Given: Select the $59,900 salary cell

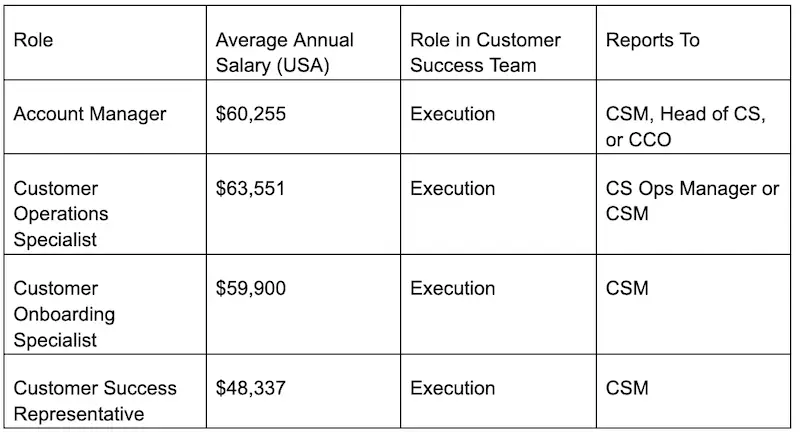Looking at the screenshot, I should pos(251,289).
